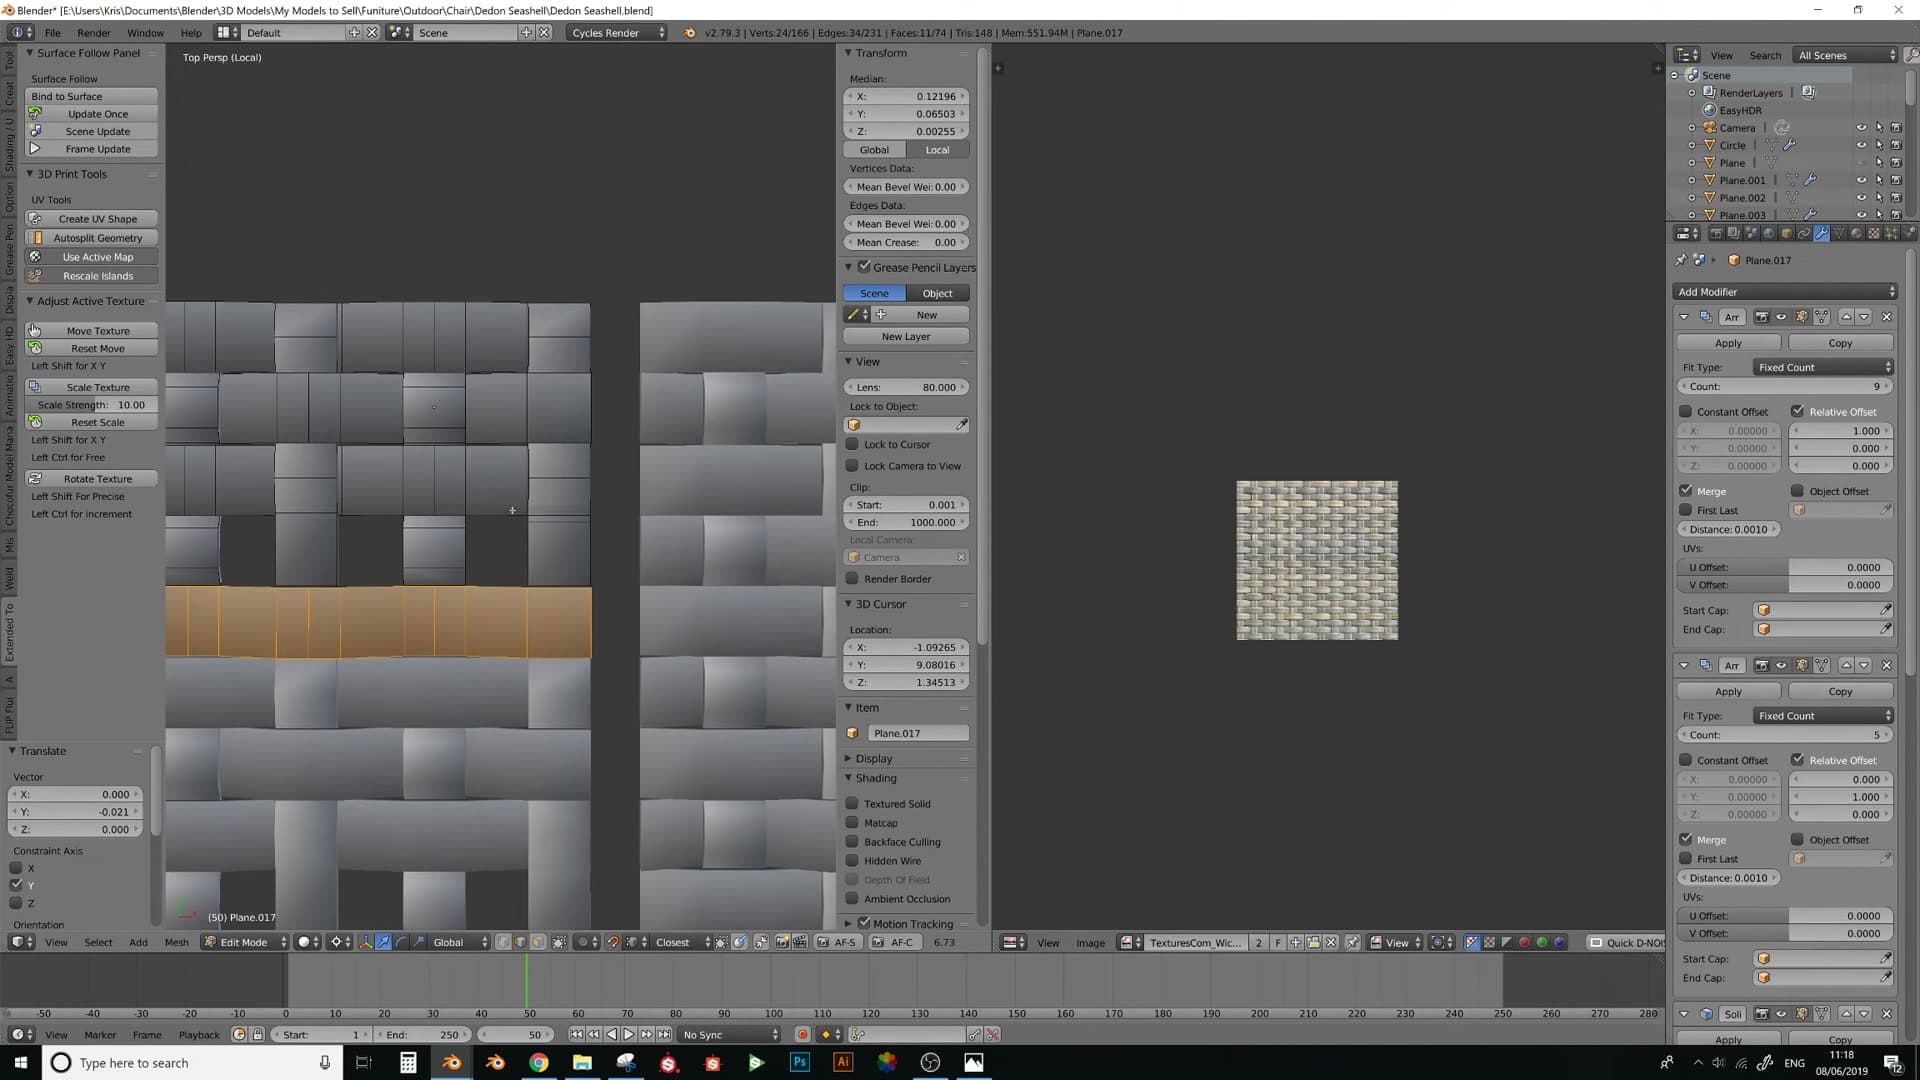Open the Windows Start menu
This screenshot has width=1920, height=1080.
pyautogui.click(x=21, y=1062)
